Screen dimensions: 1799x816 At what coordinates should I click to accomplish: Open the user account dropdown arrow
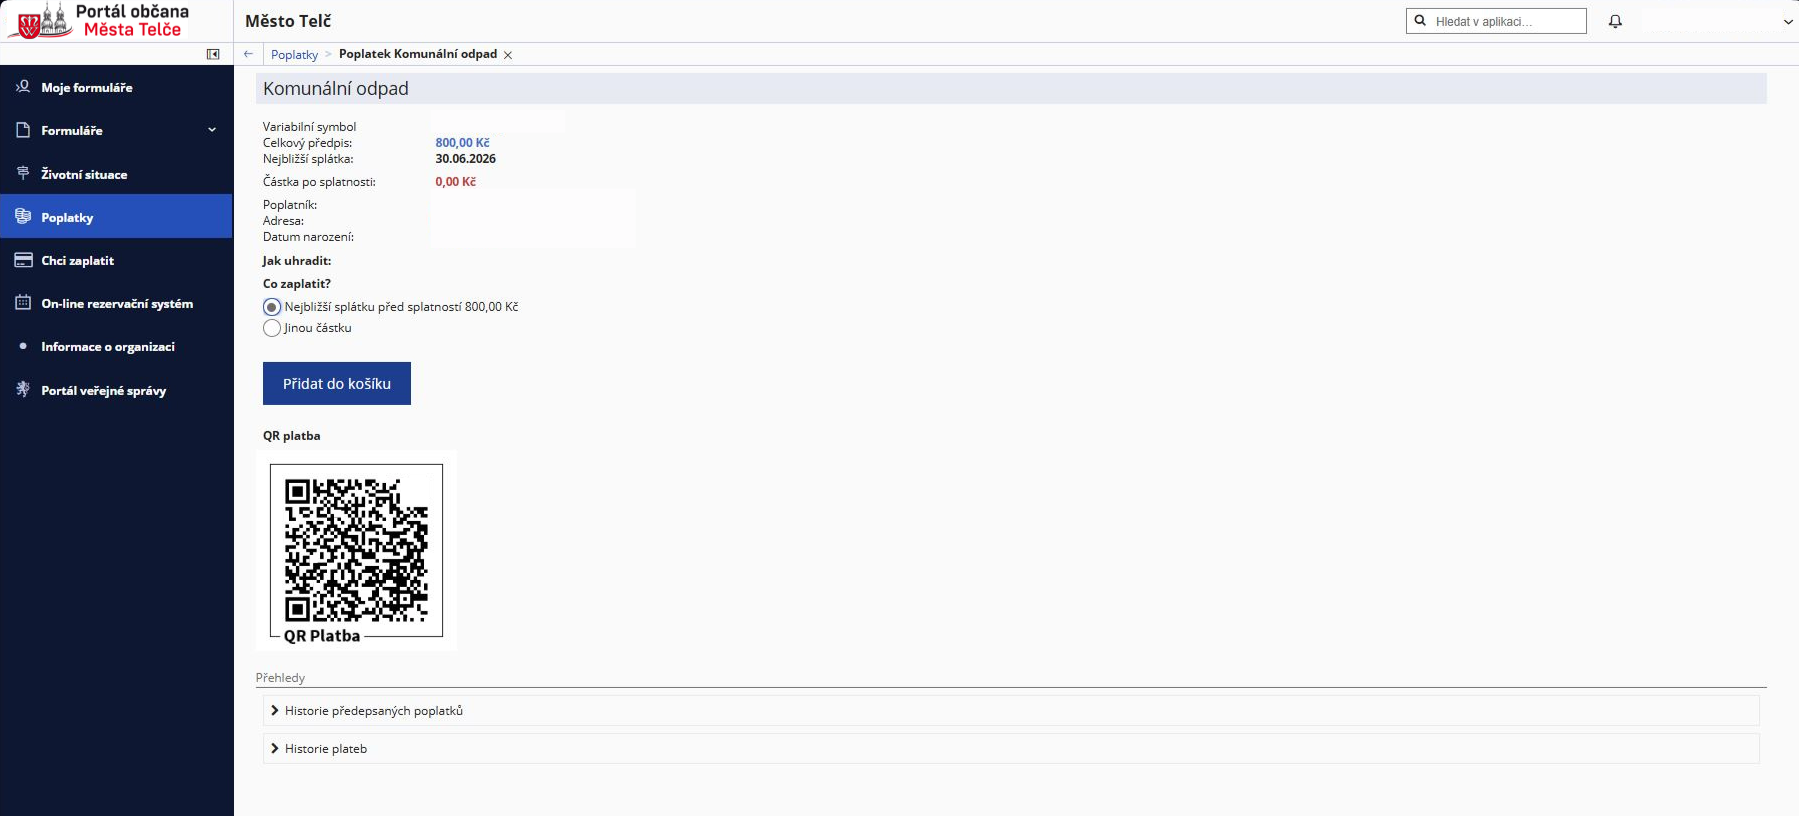click(1788, 22)
